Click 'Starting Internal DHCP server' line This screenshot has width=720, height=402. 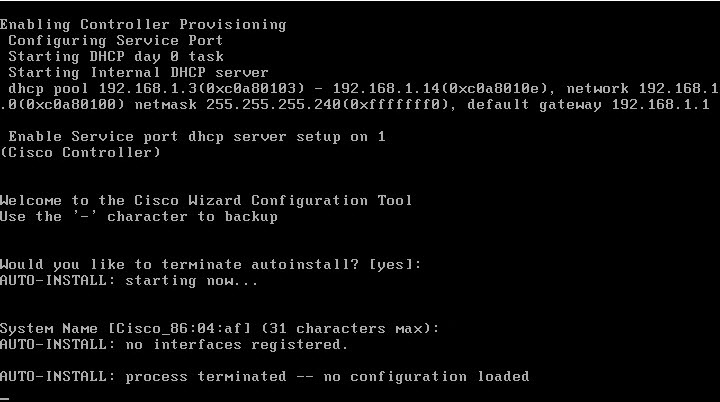point(138,73)
